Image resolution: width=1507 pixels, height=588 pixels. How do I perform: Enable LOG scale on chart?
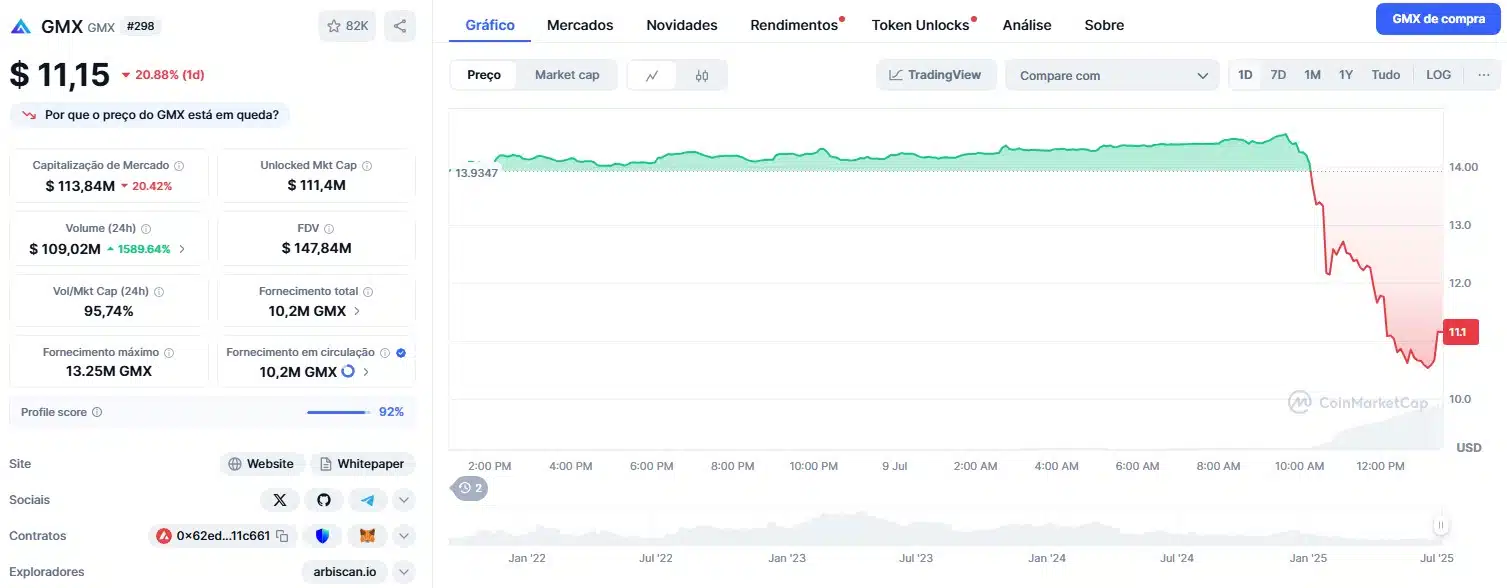tap(1438, 75)
